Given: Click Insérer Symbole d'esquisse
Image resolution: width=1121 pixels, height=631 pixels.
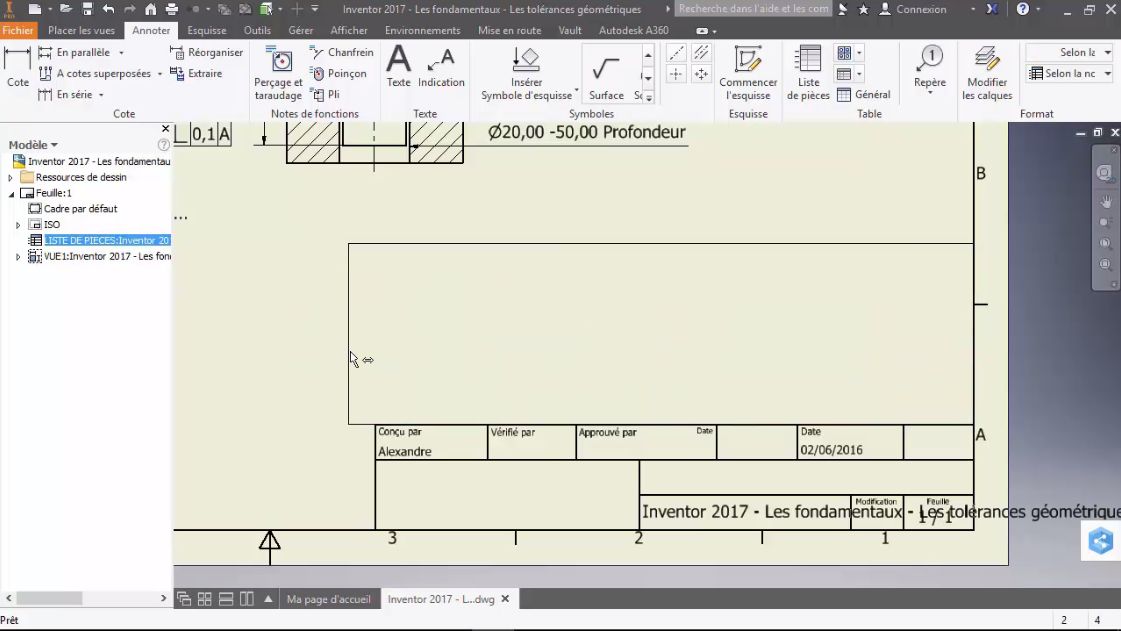Looking at the screenshot, I should coord(527,72).
